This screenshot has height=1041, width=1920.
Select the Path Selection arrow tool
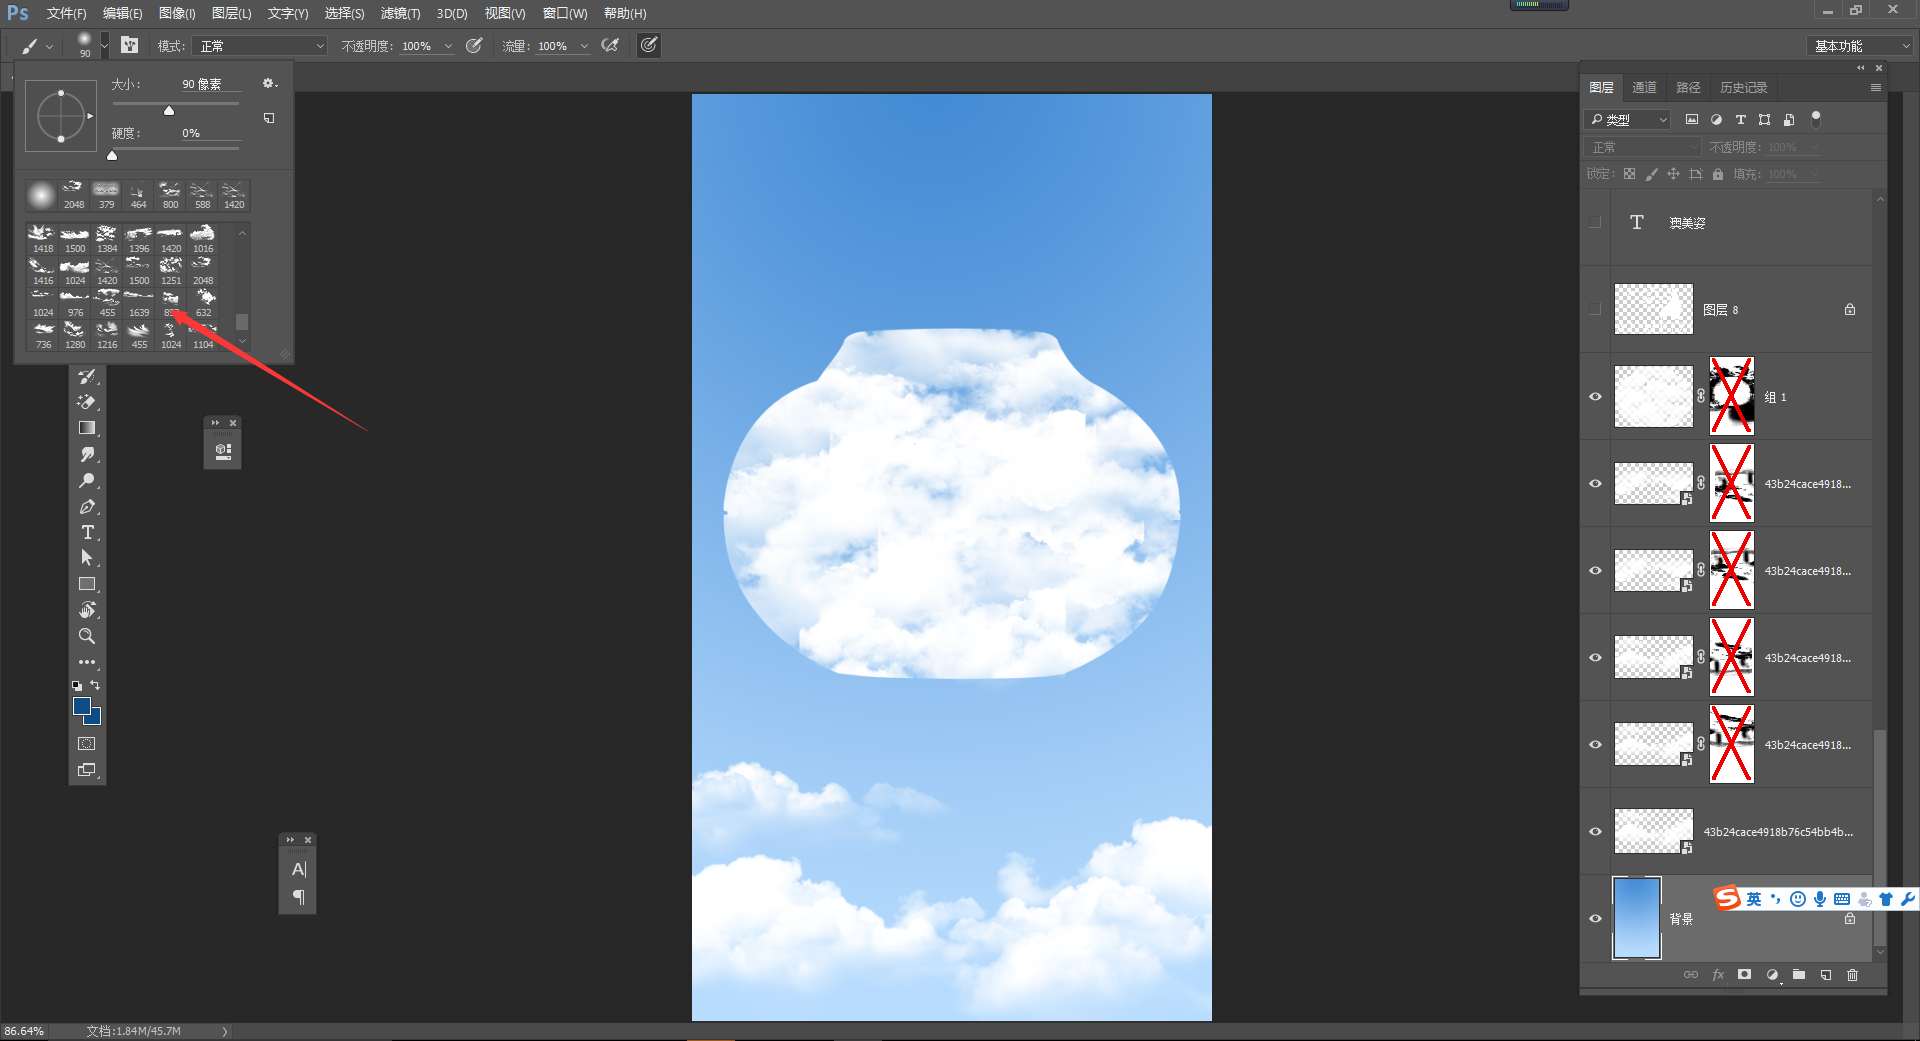(x=87, y=558)
